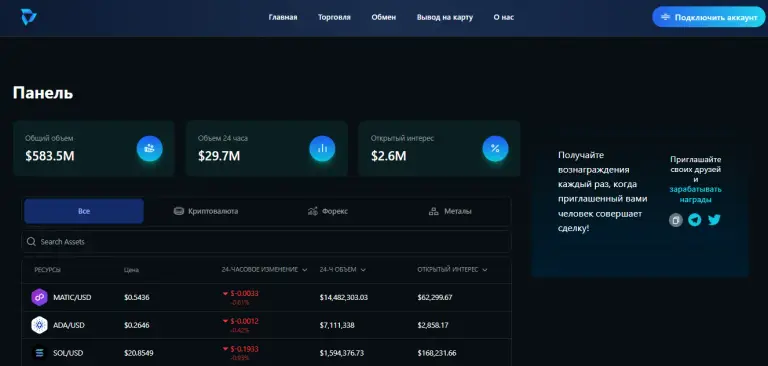
Task: Go to the Торговля page
Action: (x=334, y=17)
